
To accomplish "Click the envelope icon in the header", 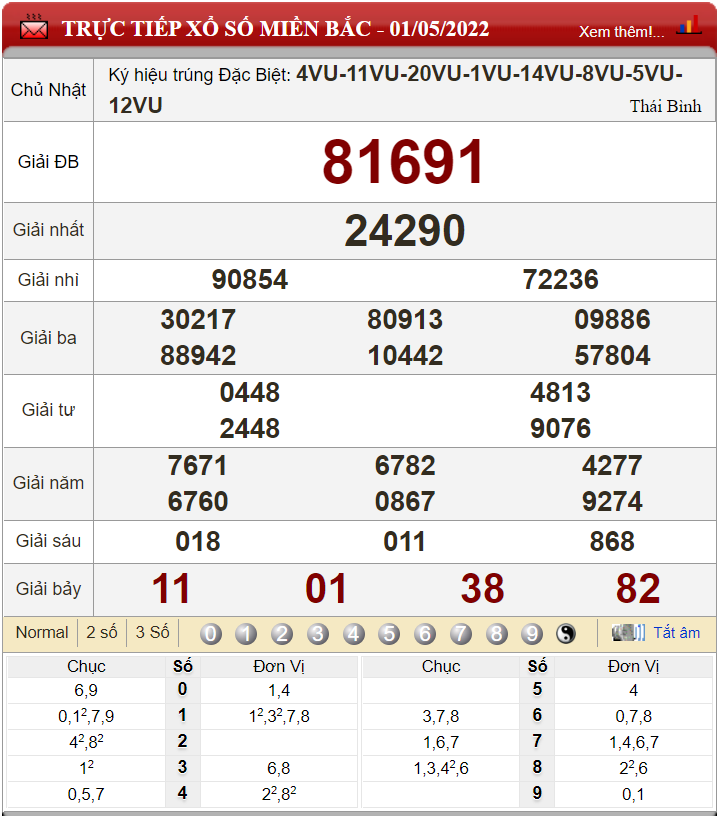I will pos(34,29).
